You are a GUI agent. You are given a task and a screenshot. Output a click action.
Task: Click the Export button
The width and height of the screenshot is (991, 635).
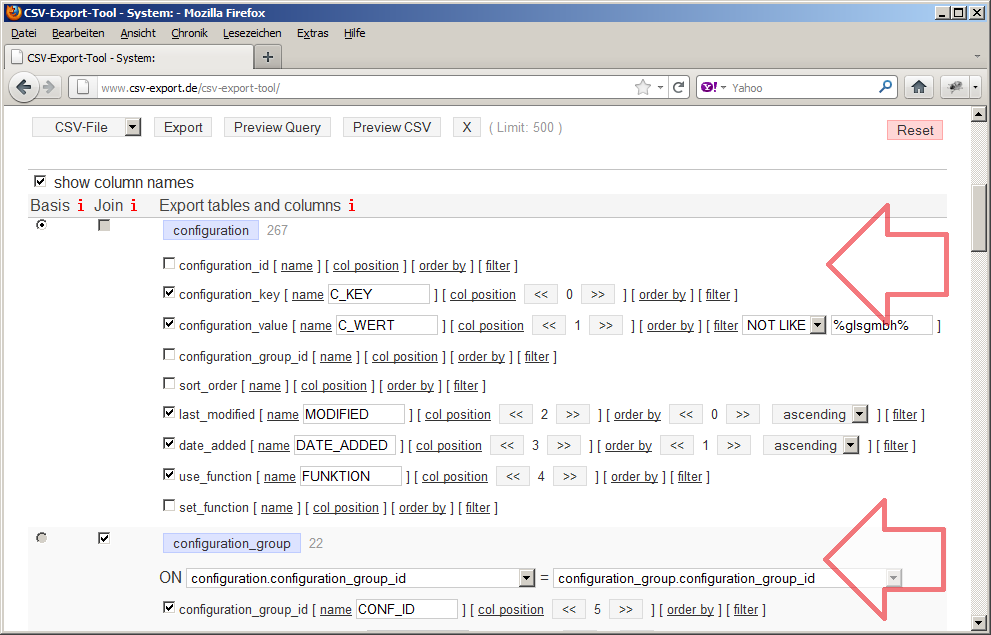point(183,127)
